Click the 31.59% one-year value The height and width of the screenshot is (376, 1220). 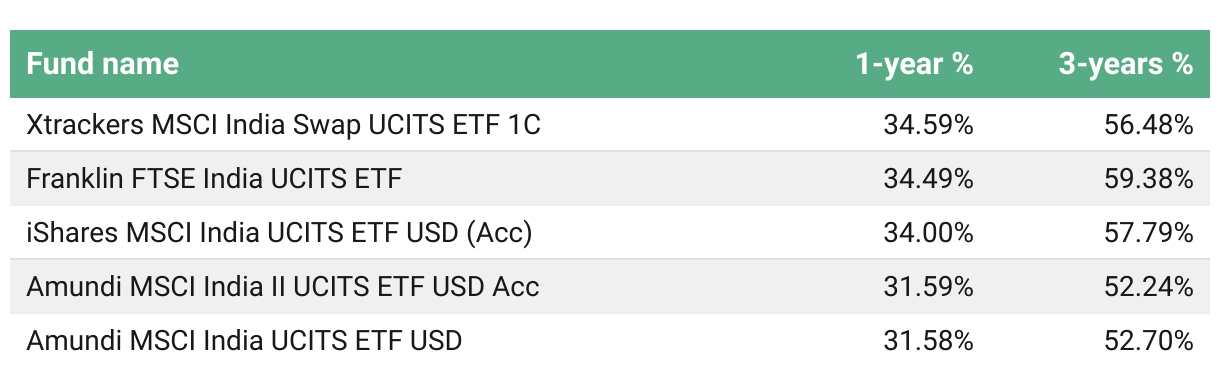pyautogui.click(x=928, y=287)
